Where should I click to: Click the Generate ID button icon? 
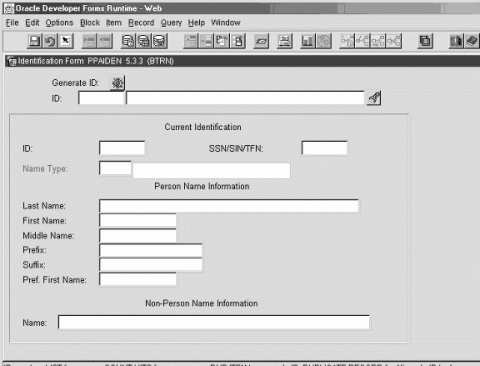(117, 83)
